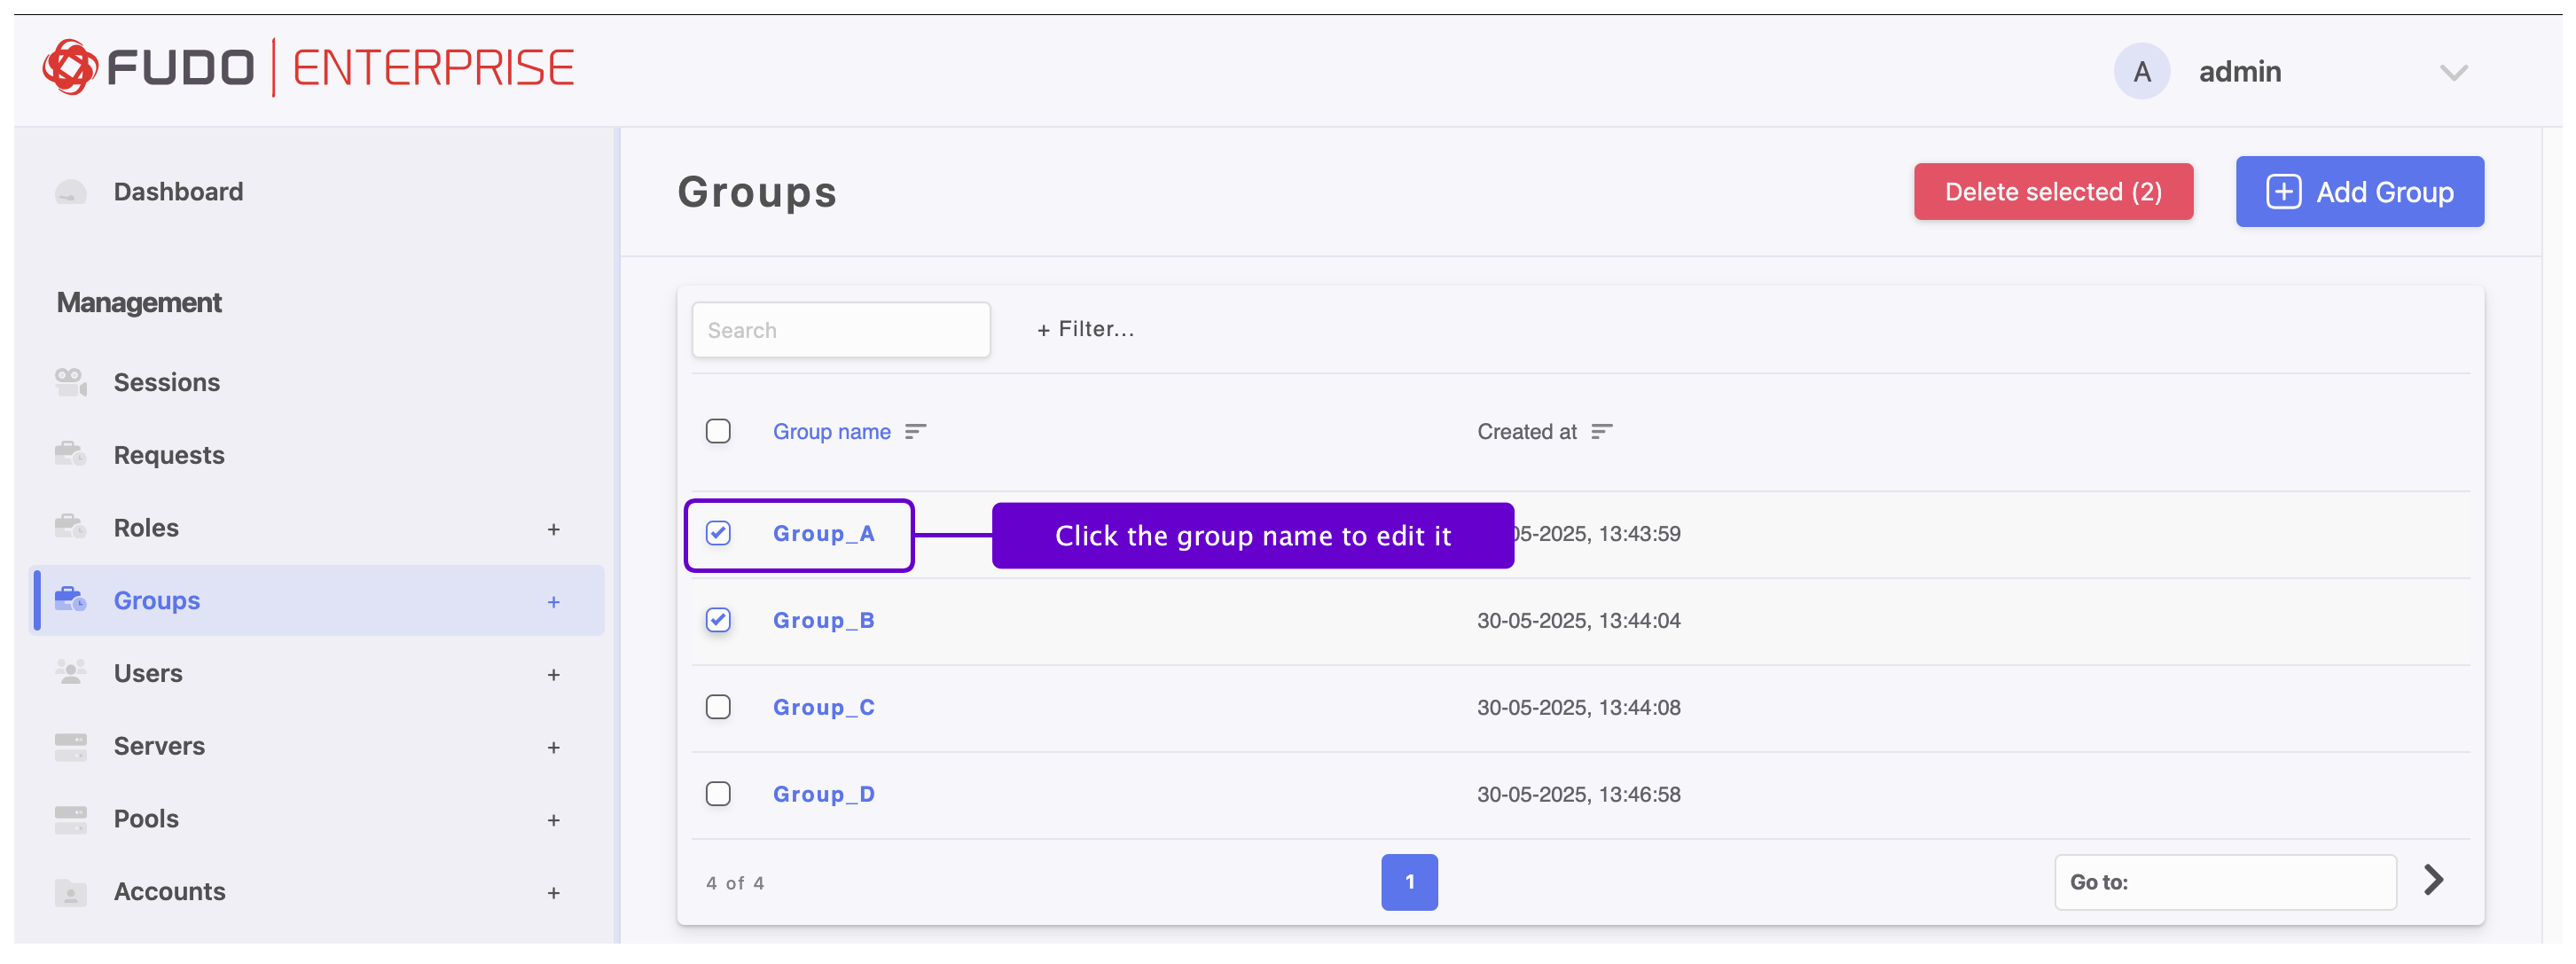Viewport: 2576px width, 964px height.
Task: Click into the Search input field
Action: 840,330
